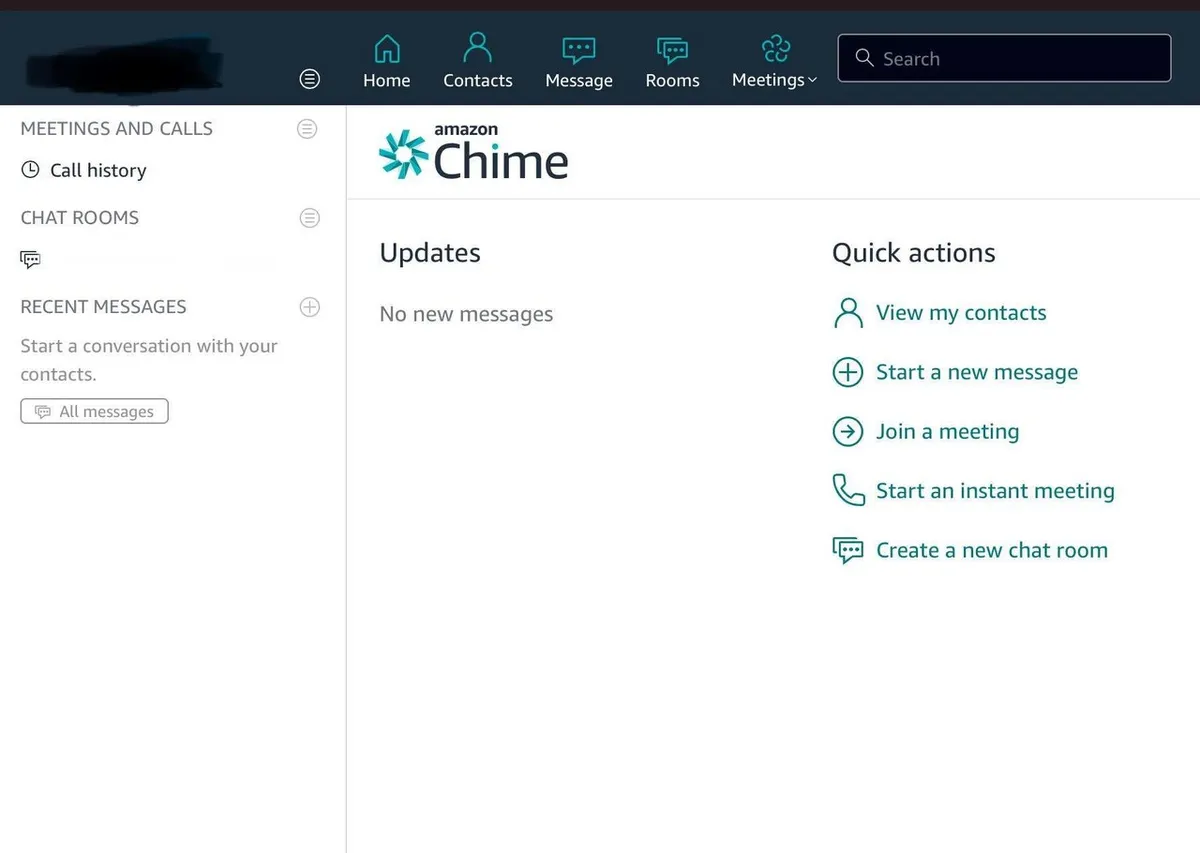The image size is (1200, 853).
Task: Click inside the Search field
Action: [1003, 59]
